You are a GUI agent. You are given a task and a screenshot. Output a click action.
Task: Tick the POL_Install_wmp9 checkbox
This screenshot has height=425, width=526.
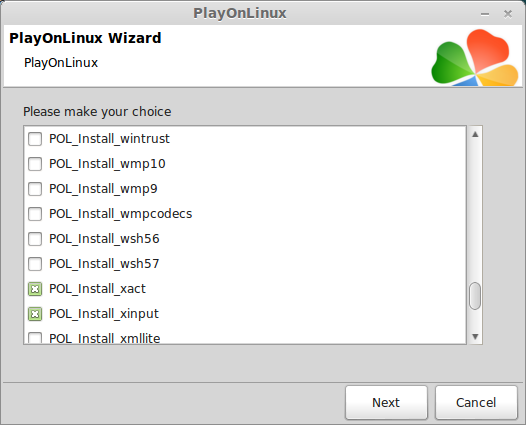tap(35, 189)
